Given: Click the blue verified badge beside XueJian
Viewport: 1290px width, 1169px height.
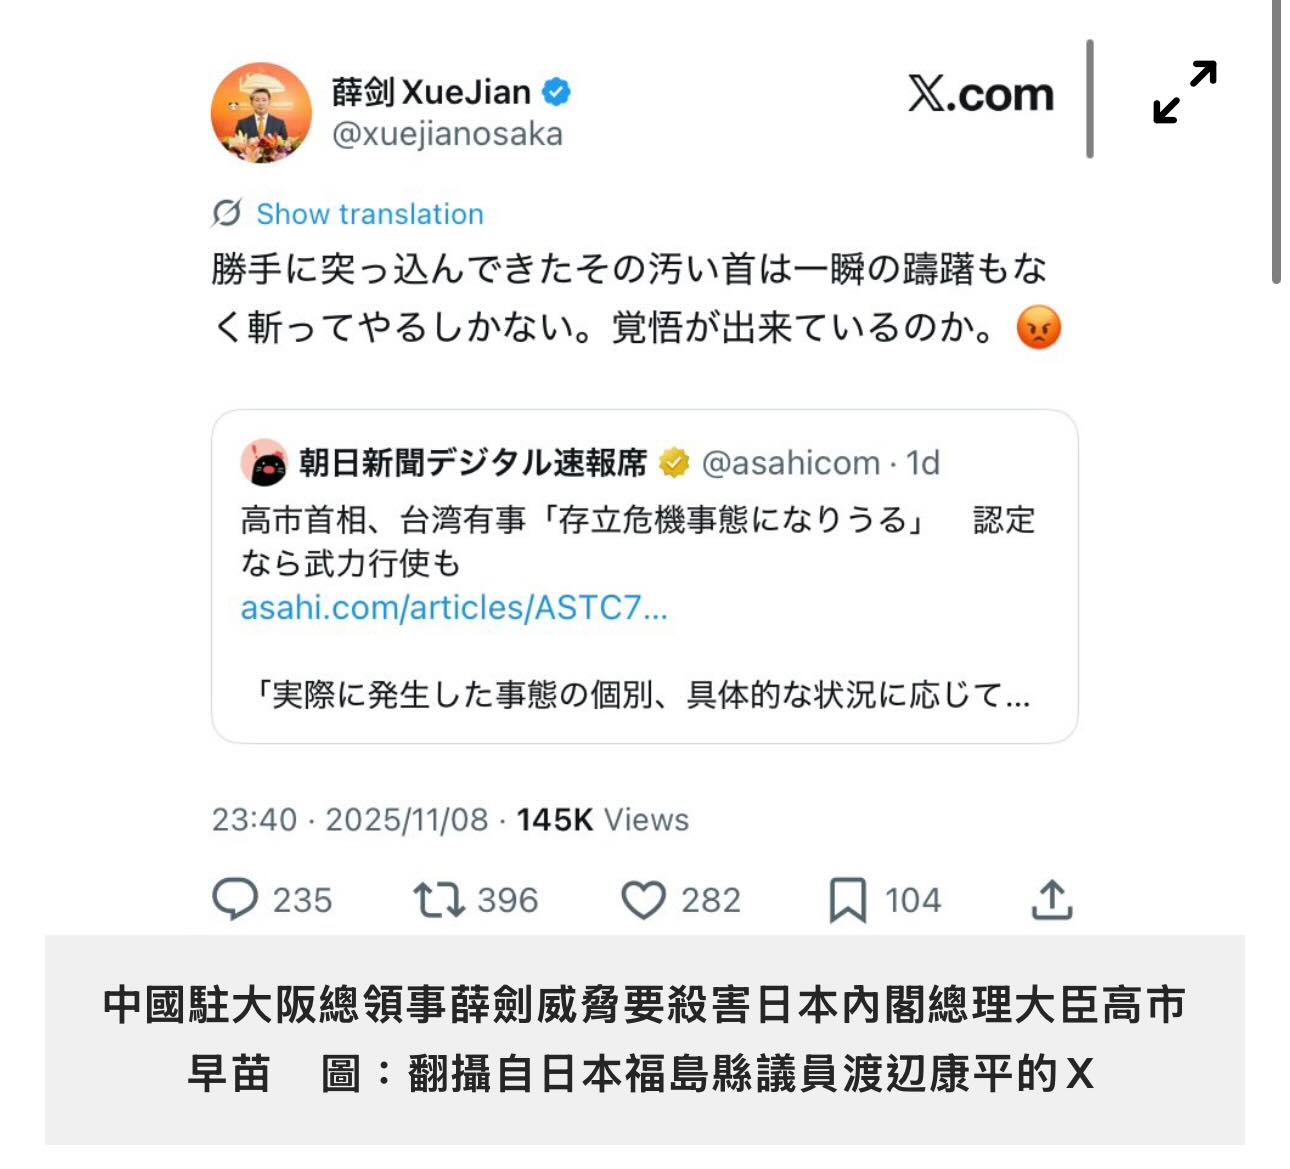Looking at the screenshot, I should pos(556,92).
